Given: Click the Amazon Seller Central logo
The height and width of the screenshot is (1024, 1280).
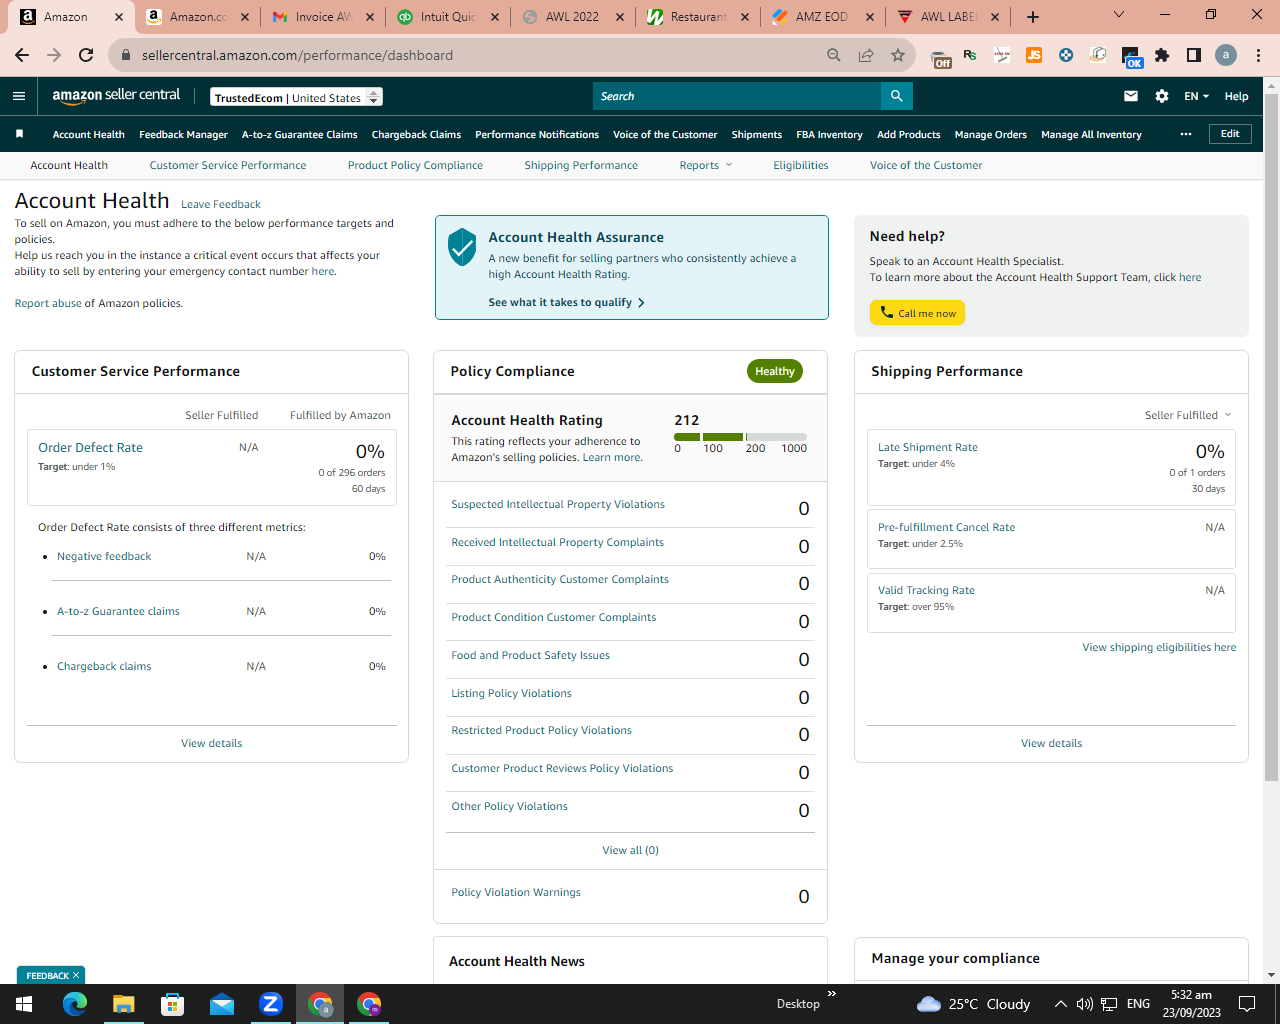Looking at the screenshot, I should point(116,96).
